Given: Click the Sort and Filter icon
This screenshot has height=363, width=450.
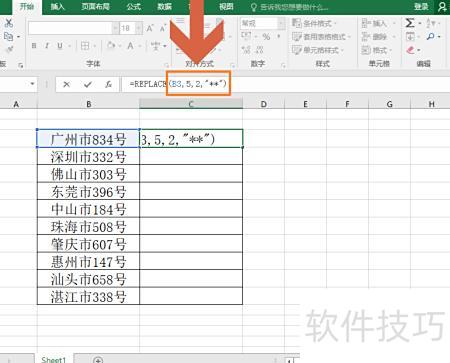Looking at the screenshot, I should point(431,23).
